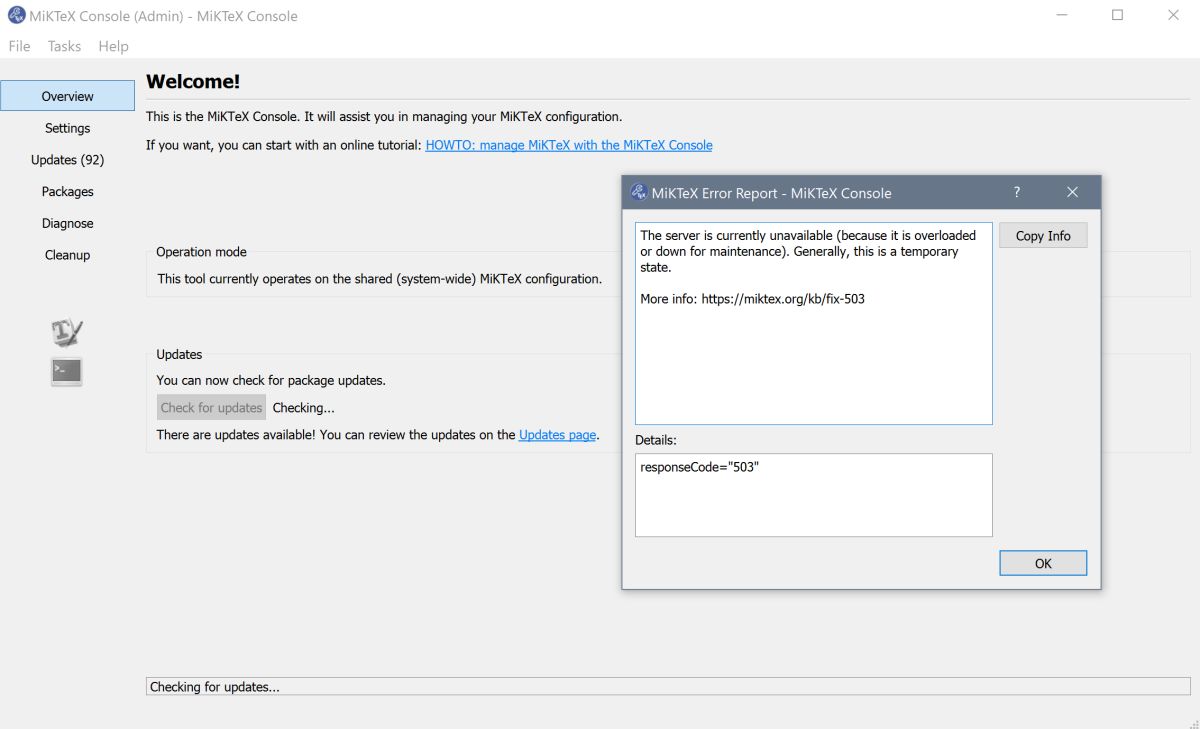Screen dimensions: 1200x729
Task: Open the Diagnose page
Action: [67, 223]
